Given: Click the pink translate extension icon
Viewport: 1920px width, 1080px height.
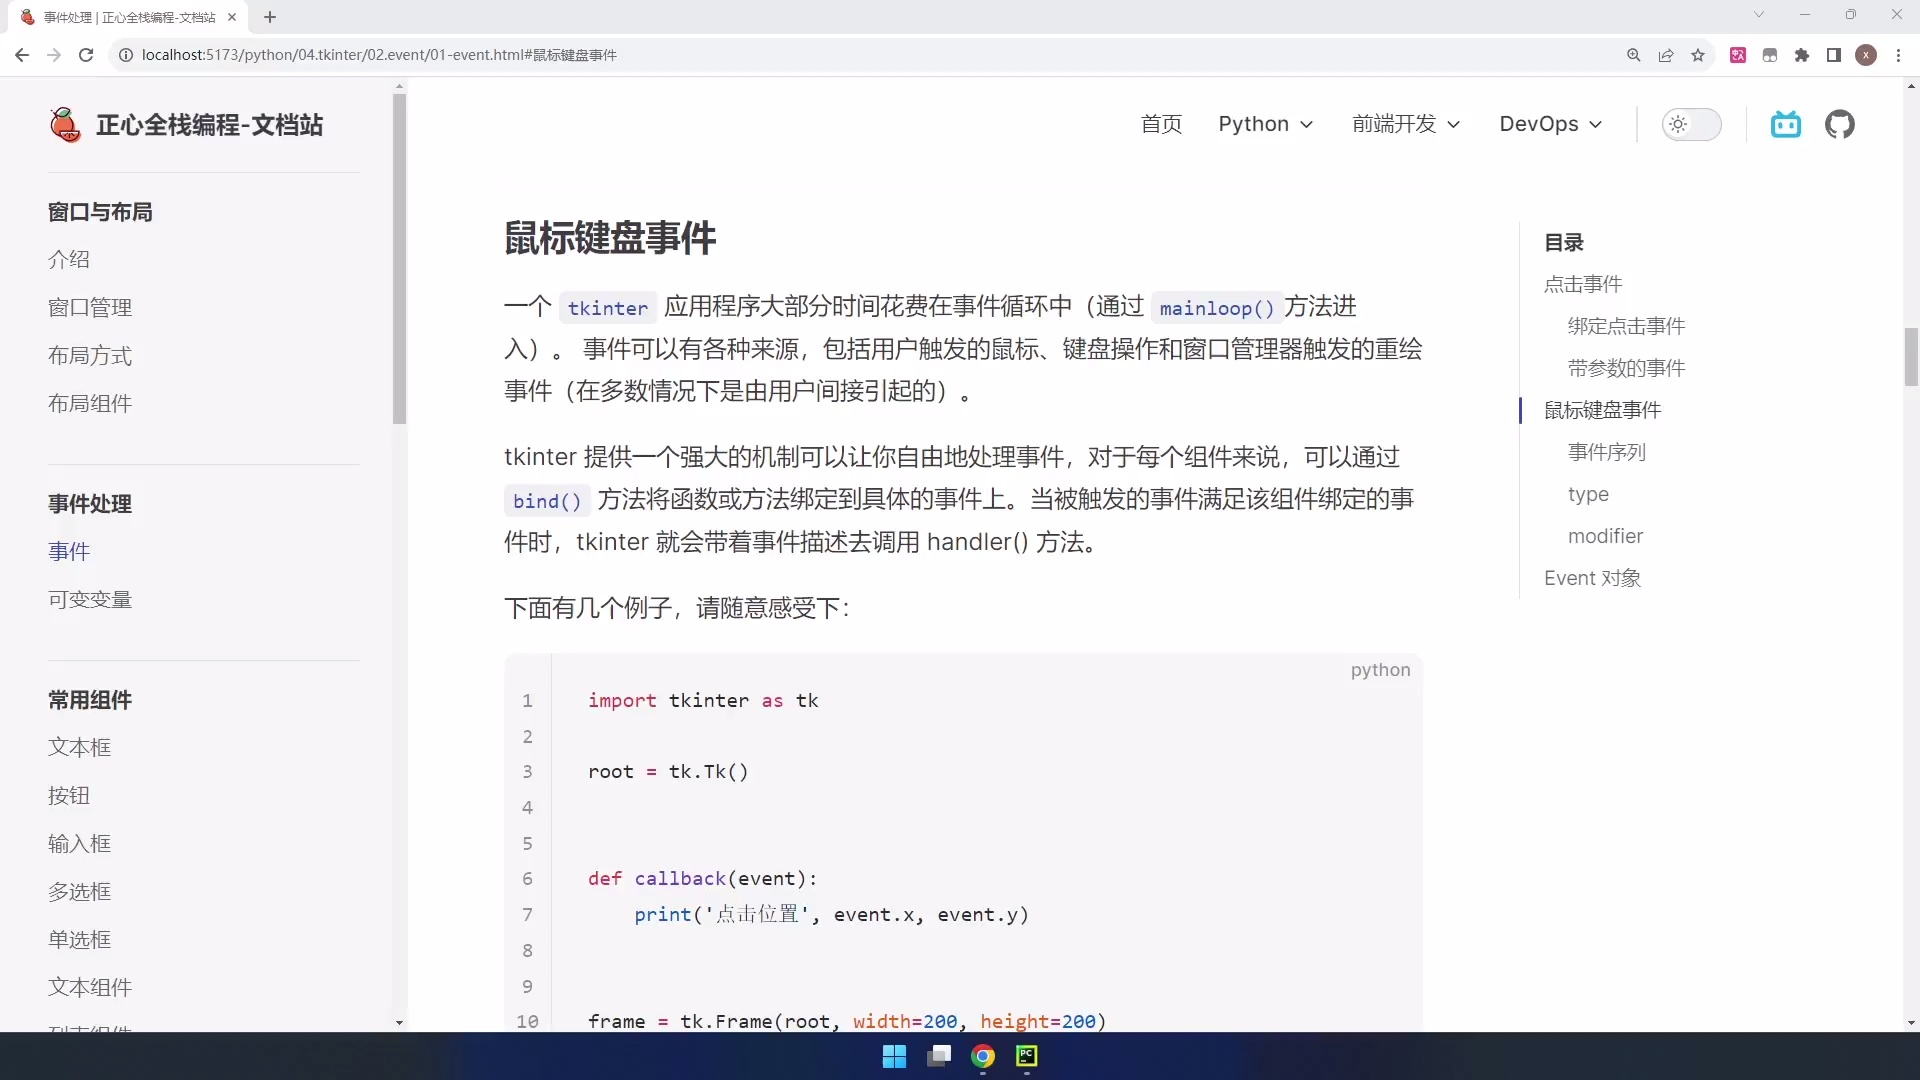Looking at the screenshot, I should (x=1739, y=55).
